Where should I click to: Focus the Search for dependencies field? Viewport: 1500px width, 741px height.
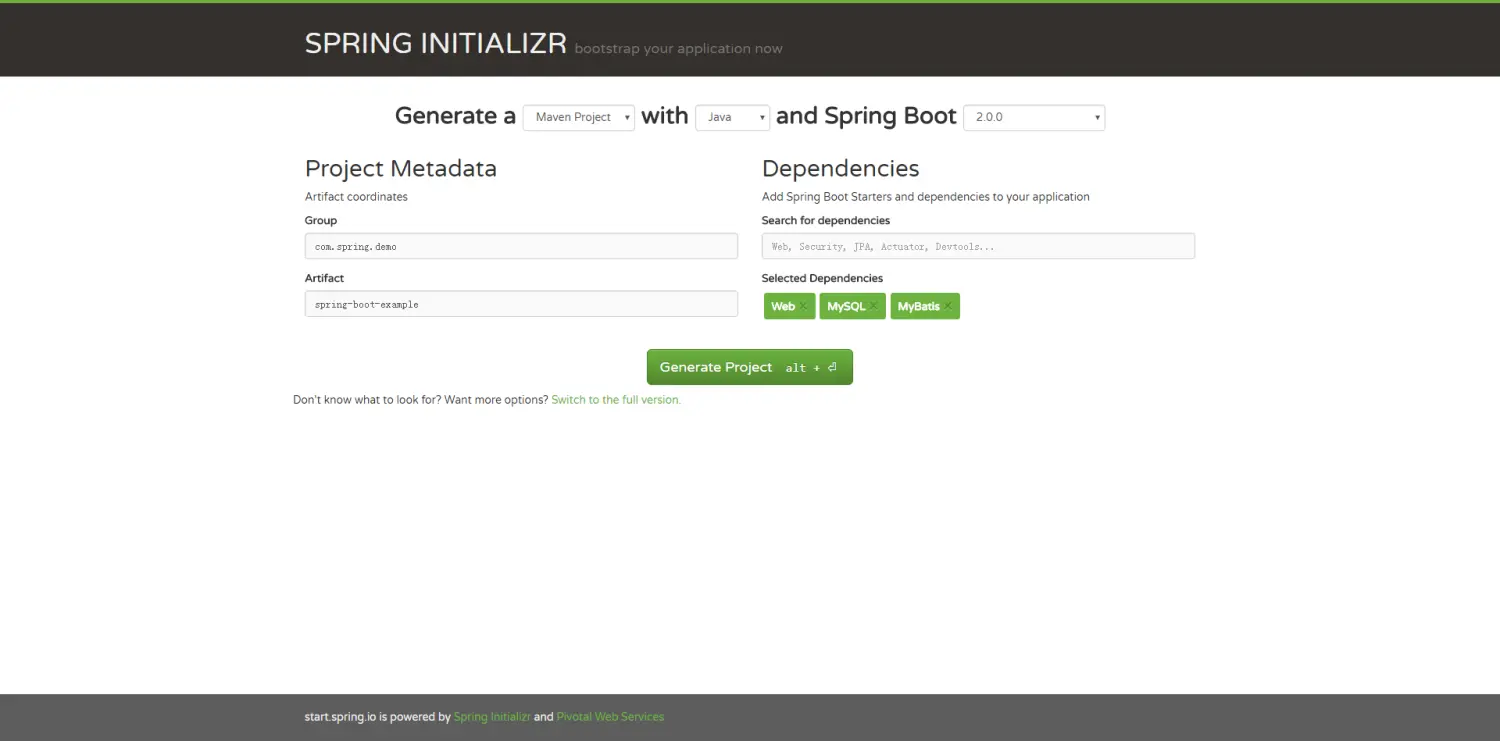coord(978,246)
